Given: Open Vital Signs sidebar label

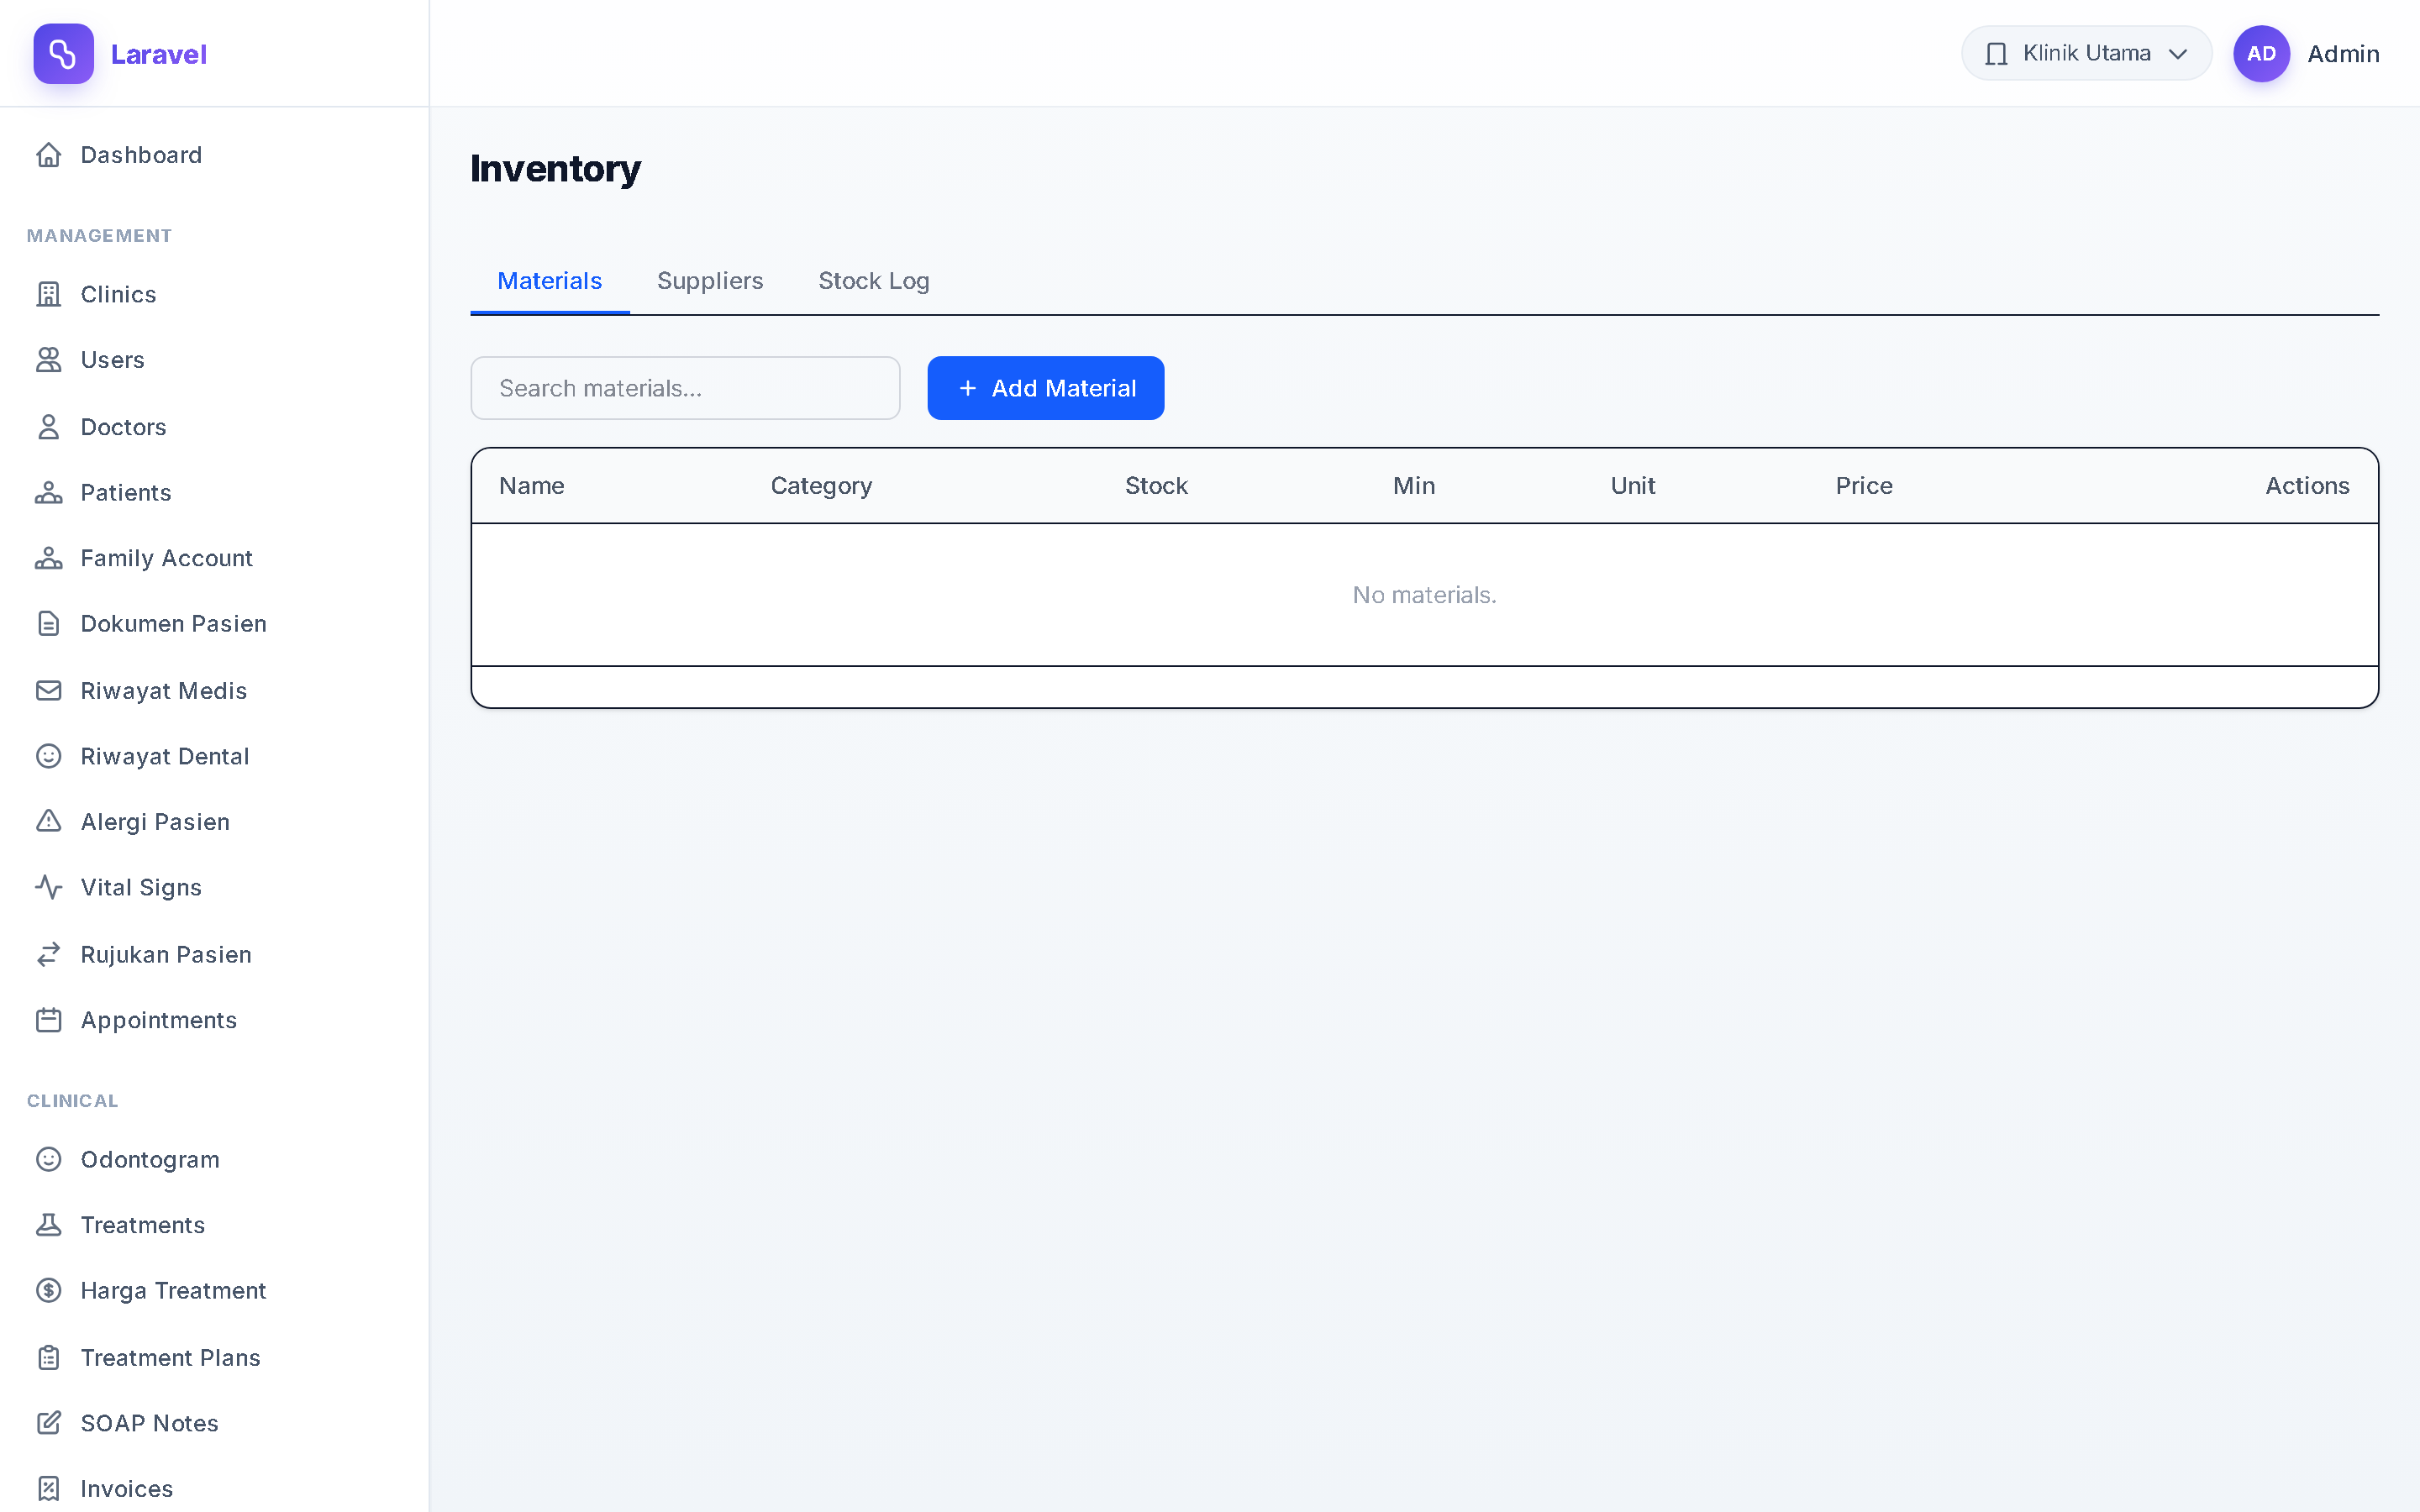Looking at the screenshot, I should (x=141, y=888).
